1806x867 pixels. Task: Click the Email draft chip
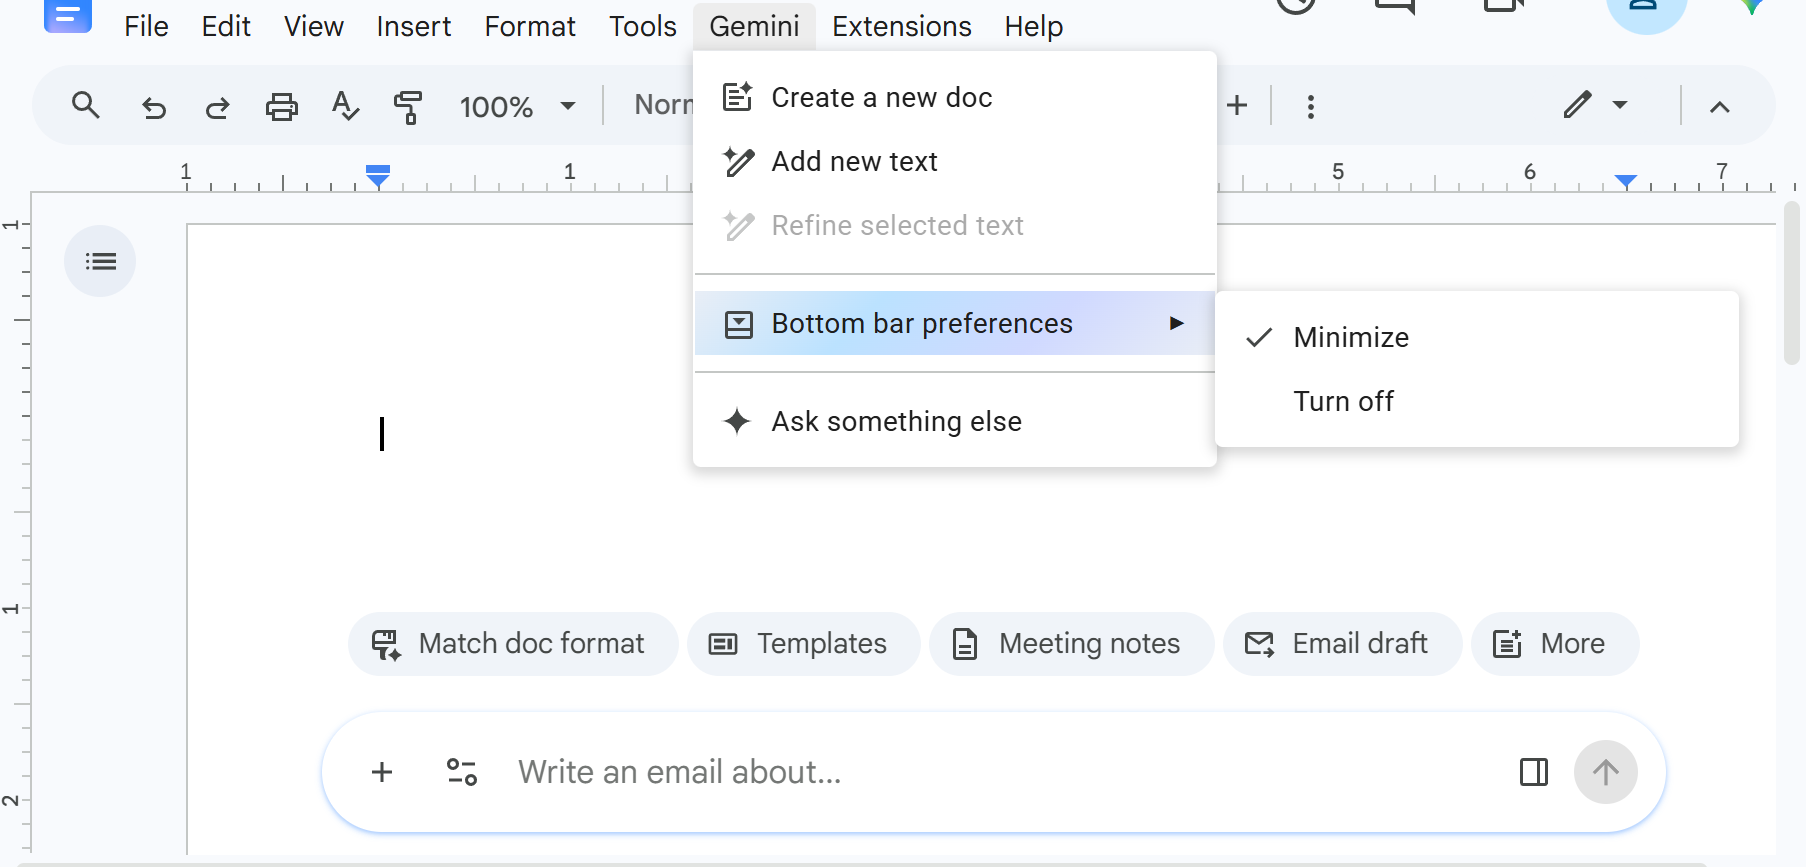(x=1342, y=643)
